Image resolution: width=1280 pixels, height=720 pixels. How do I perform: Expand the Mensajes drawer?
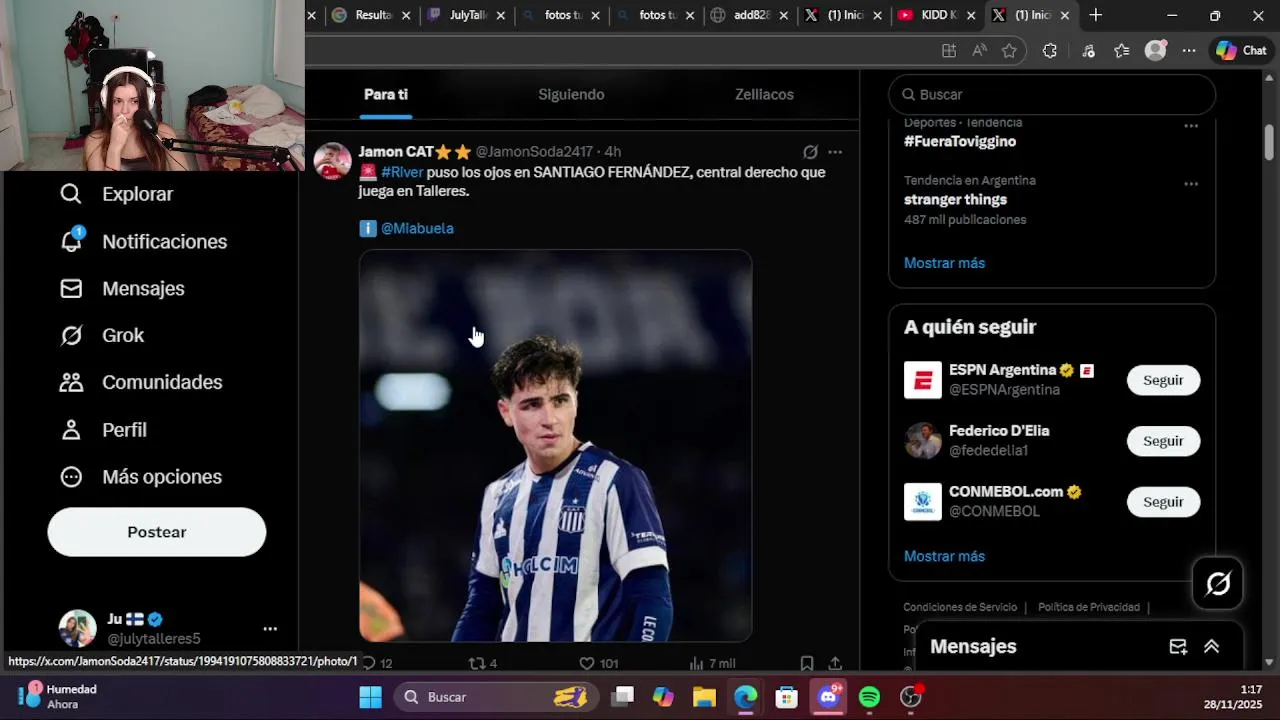(1212, 647)
